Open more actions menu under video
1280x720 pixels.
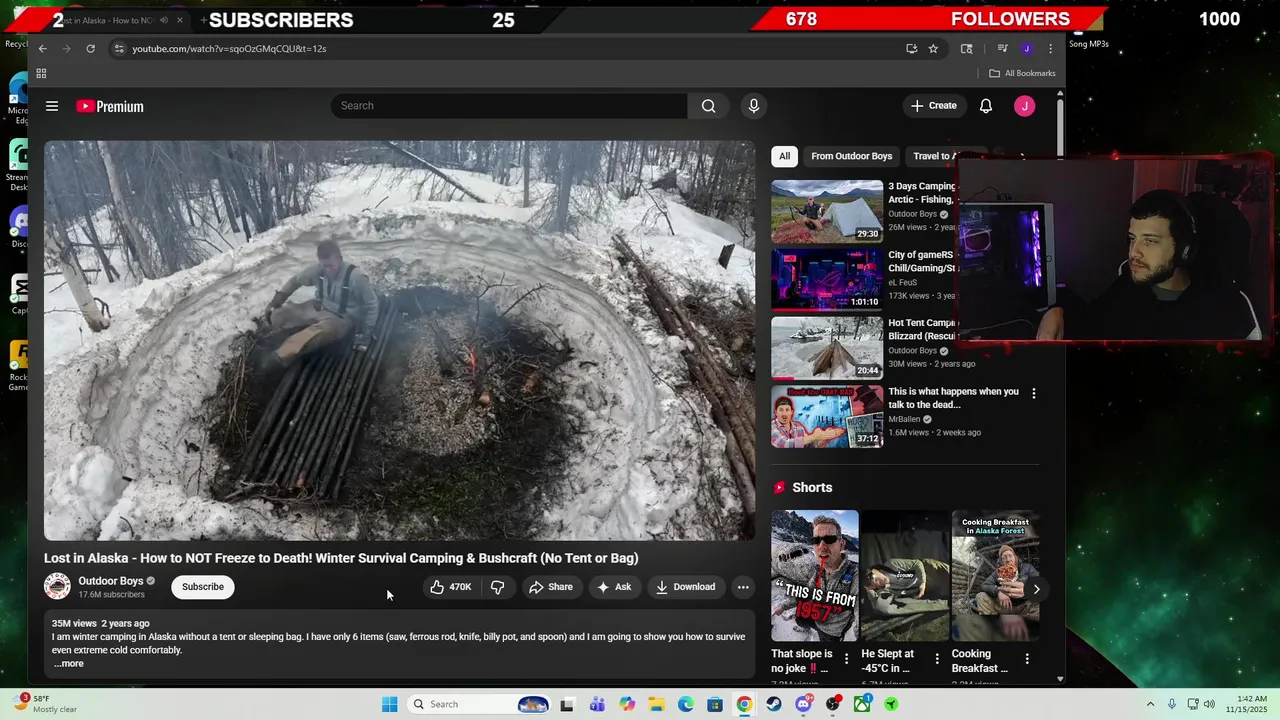(743, 587)
